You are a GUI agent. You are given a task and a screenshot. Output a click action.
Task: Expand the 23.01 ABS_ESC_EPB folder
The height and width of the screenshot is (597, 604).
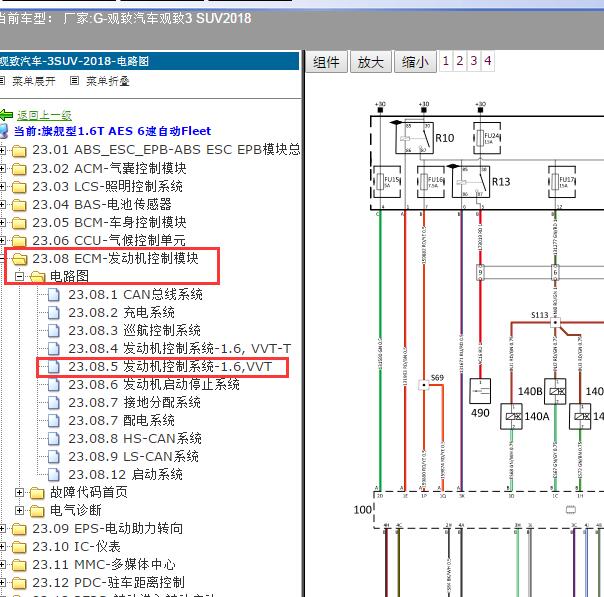point(2,151)
